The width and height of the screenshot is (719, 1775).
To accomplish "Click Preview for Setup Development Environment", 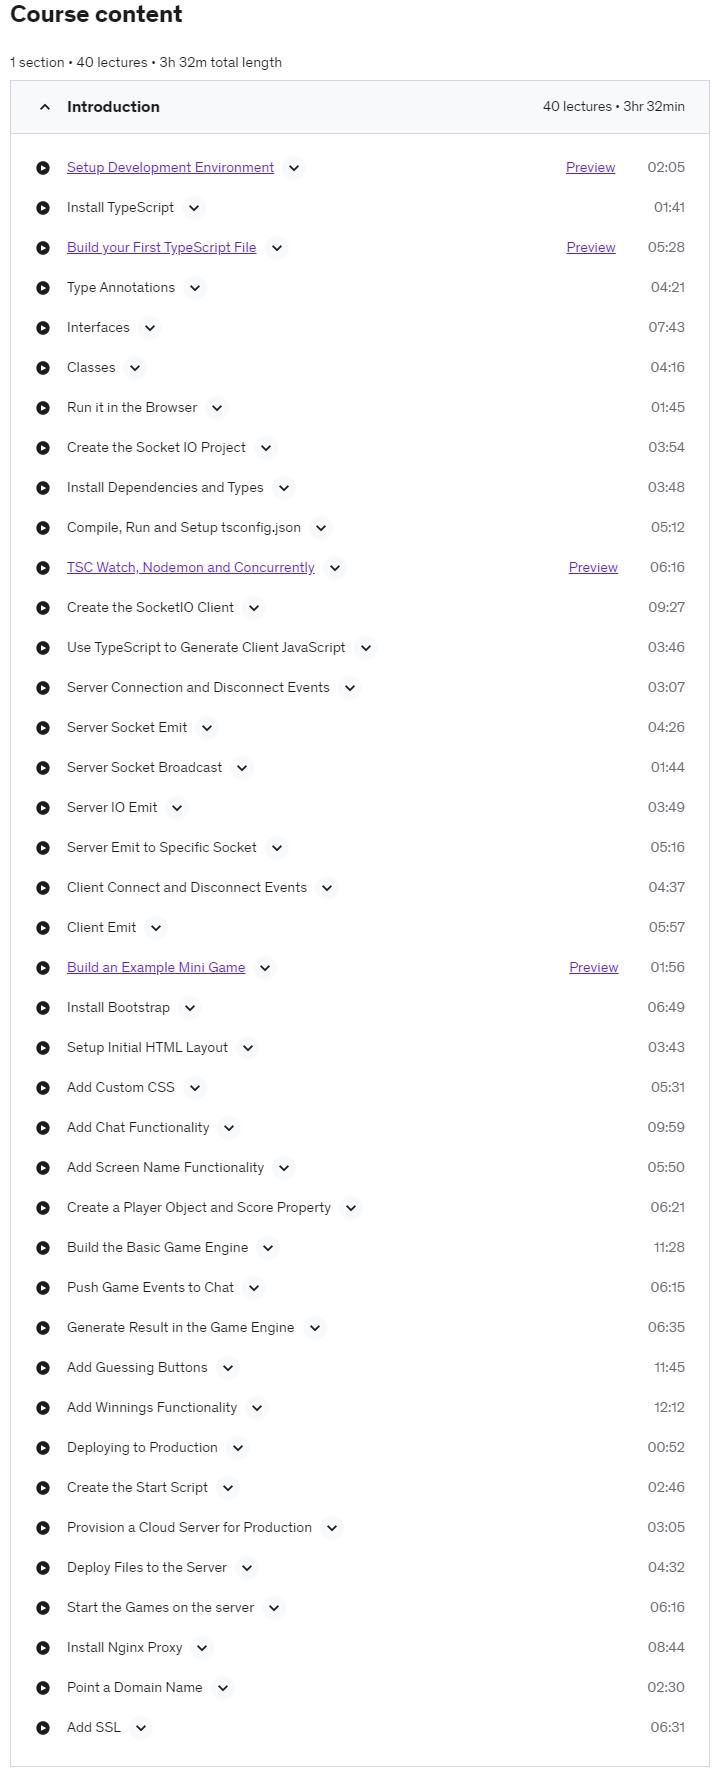I will pyautogui.click(x=591, y=167).
